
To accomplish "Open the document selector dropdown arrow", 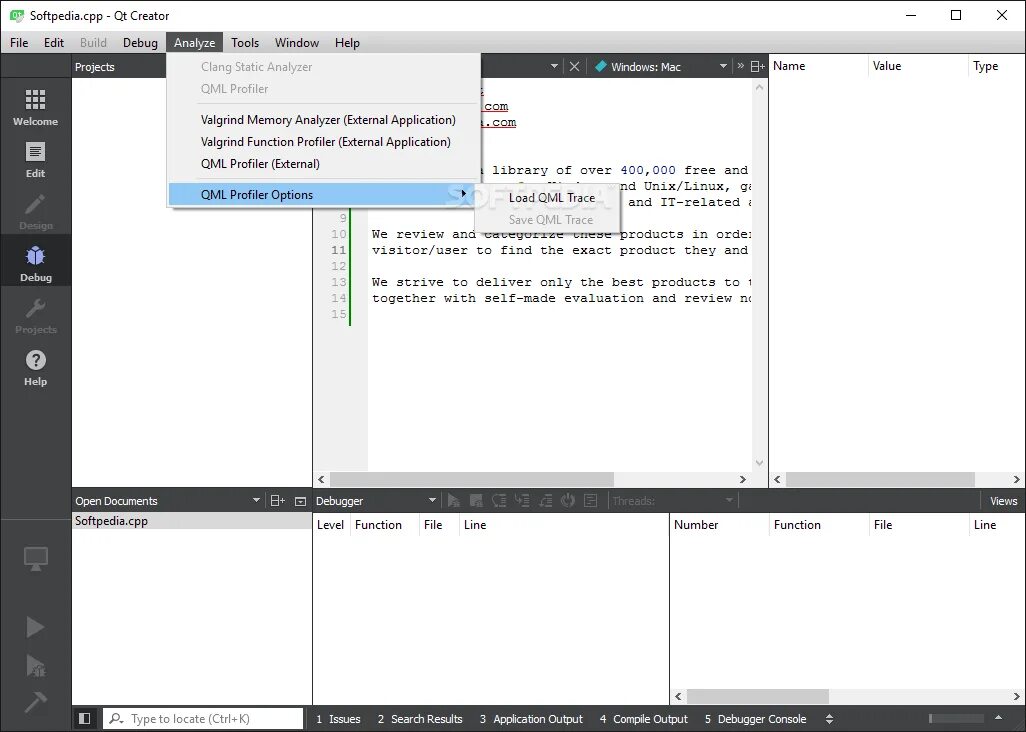I will [554, 67].
